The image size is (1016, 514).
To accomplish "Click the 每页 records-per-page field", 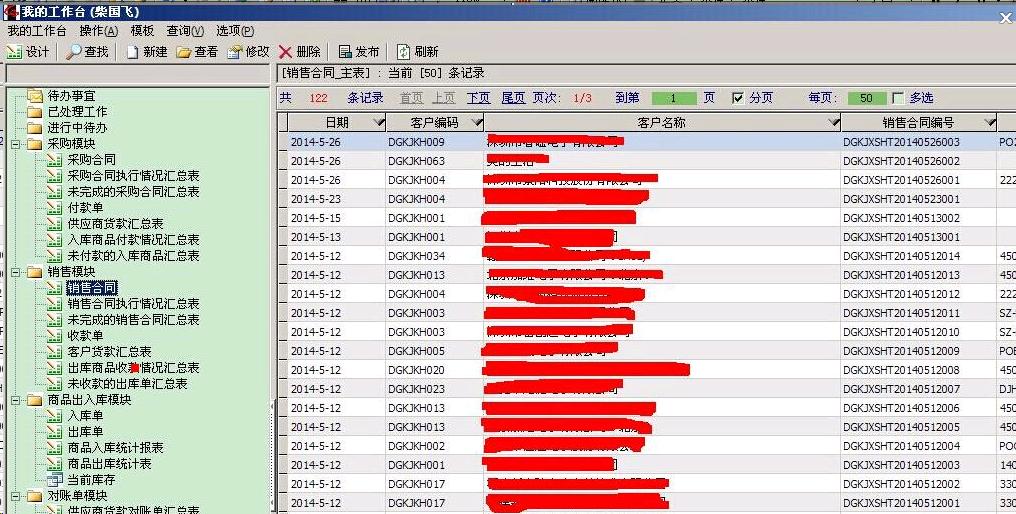I will tap(866, 98).
